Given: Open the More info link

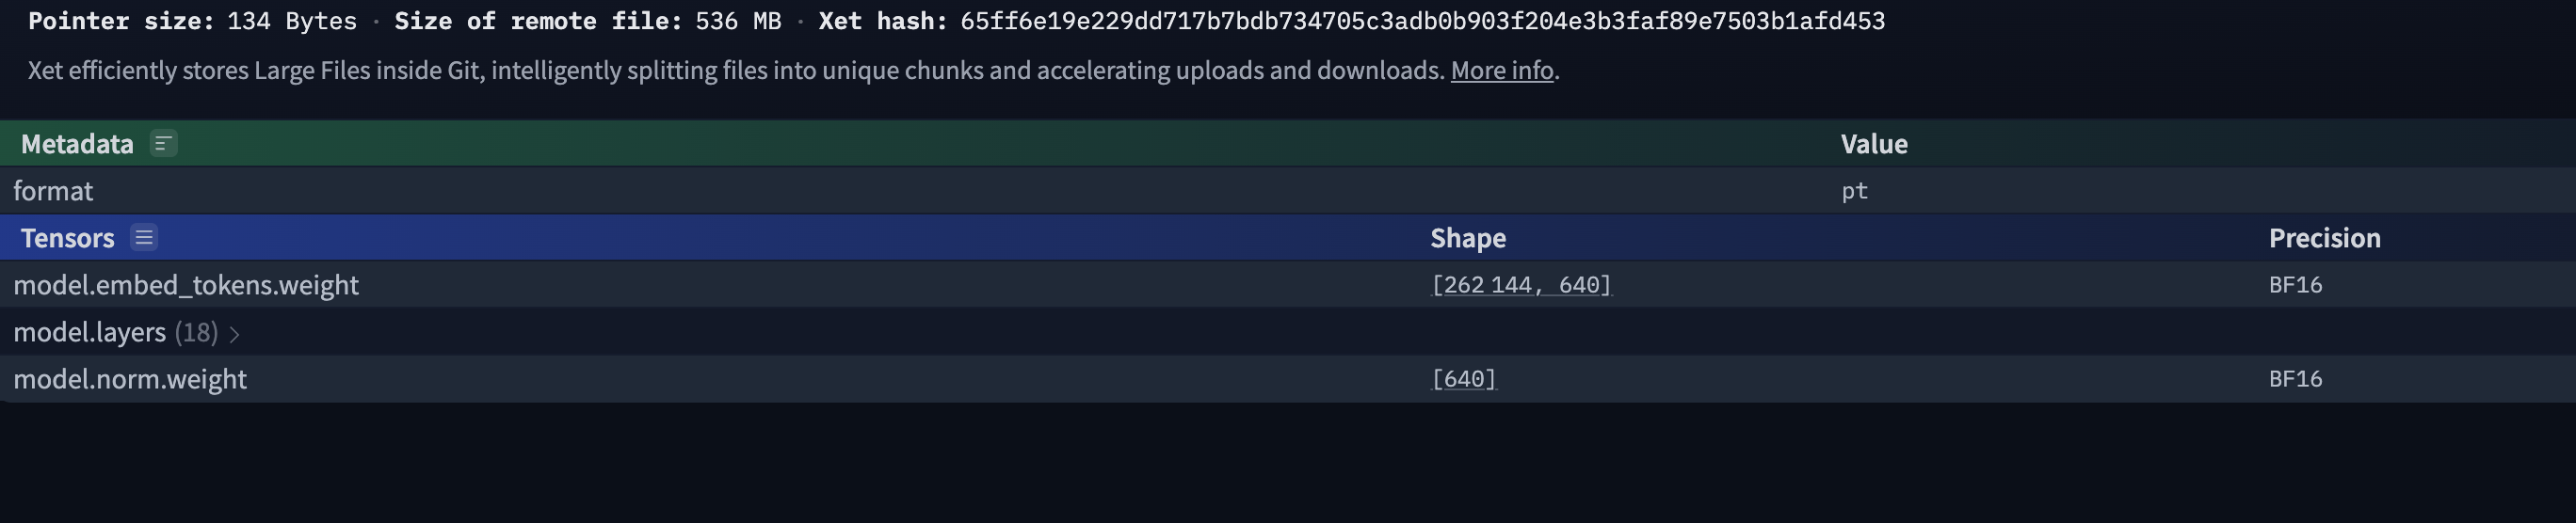Looking at the screenshot, I should pyautogui.click(x=1501, y=70).
